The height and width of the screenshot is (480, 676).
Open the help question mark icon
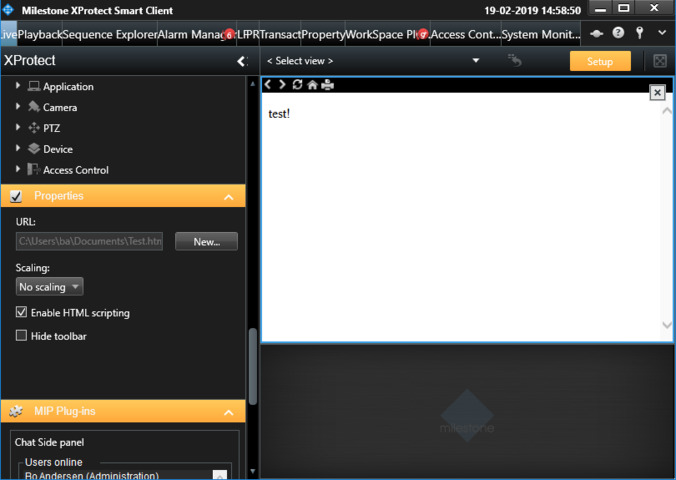pyautogui.click(x=618, y=33)
